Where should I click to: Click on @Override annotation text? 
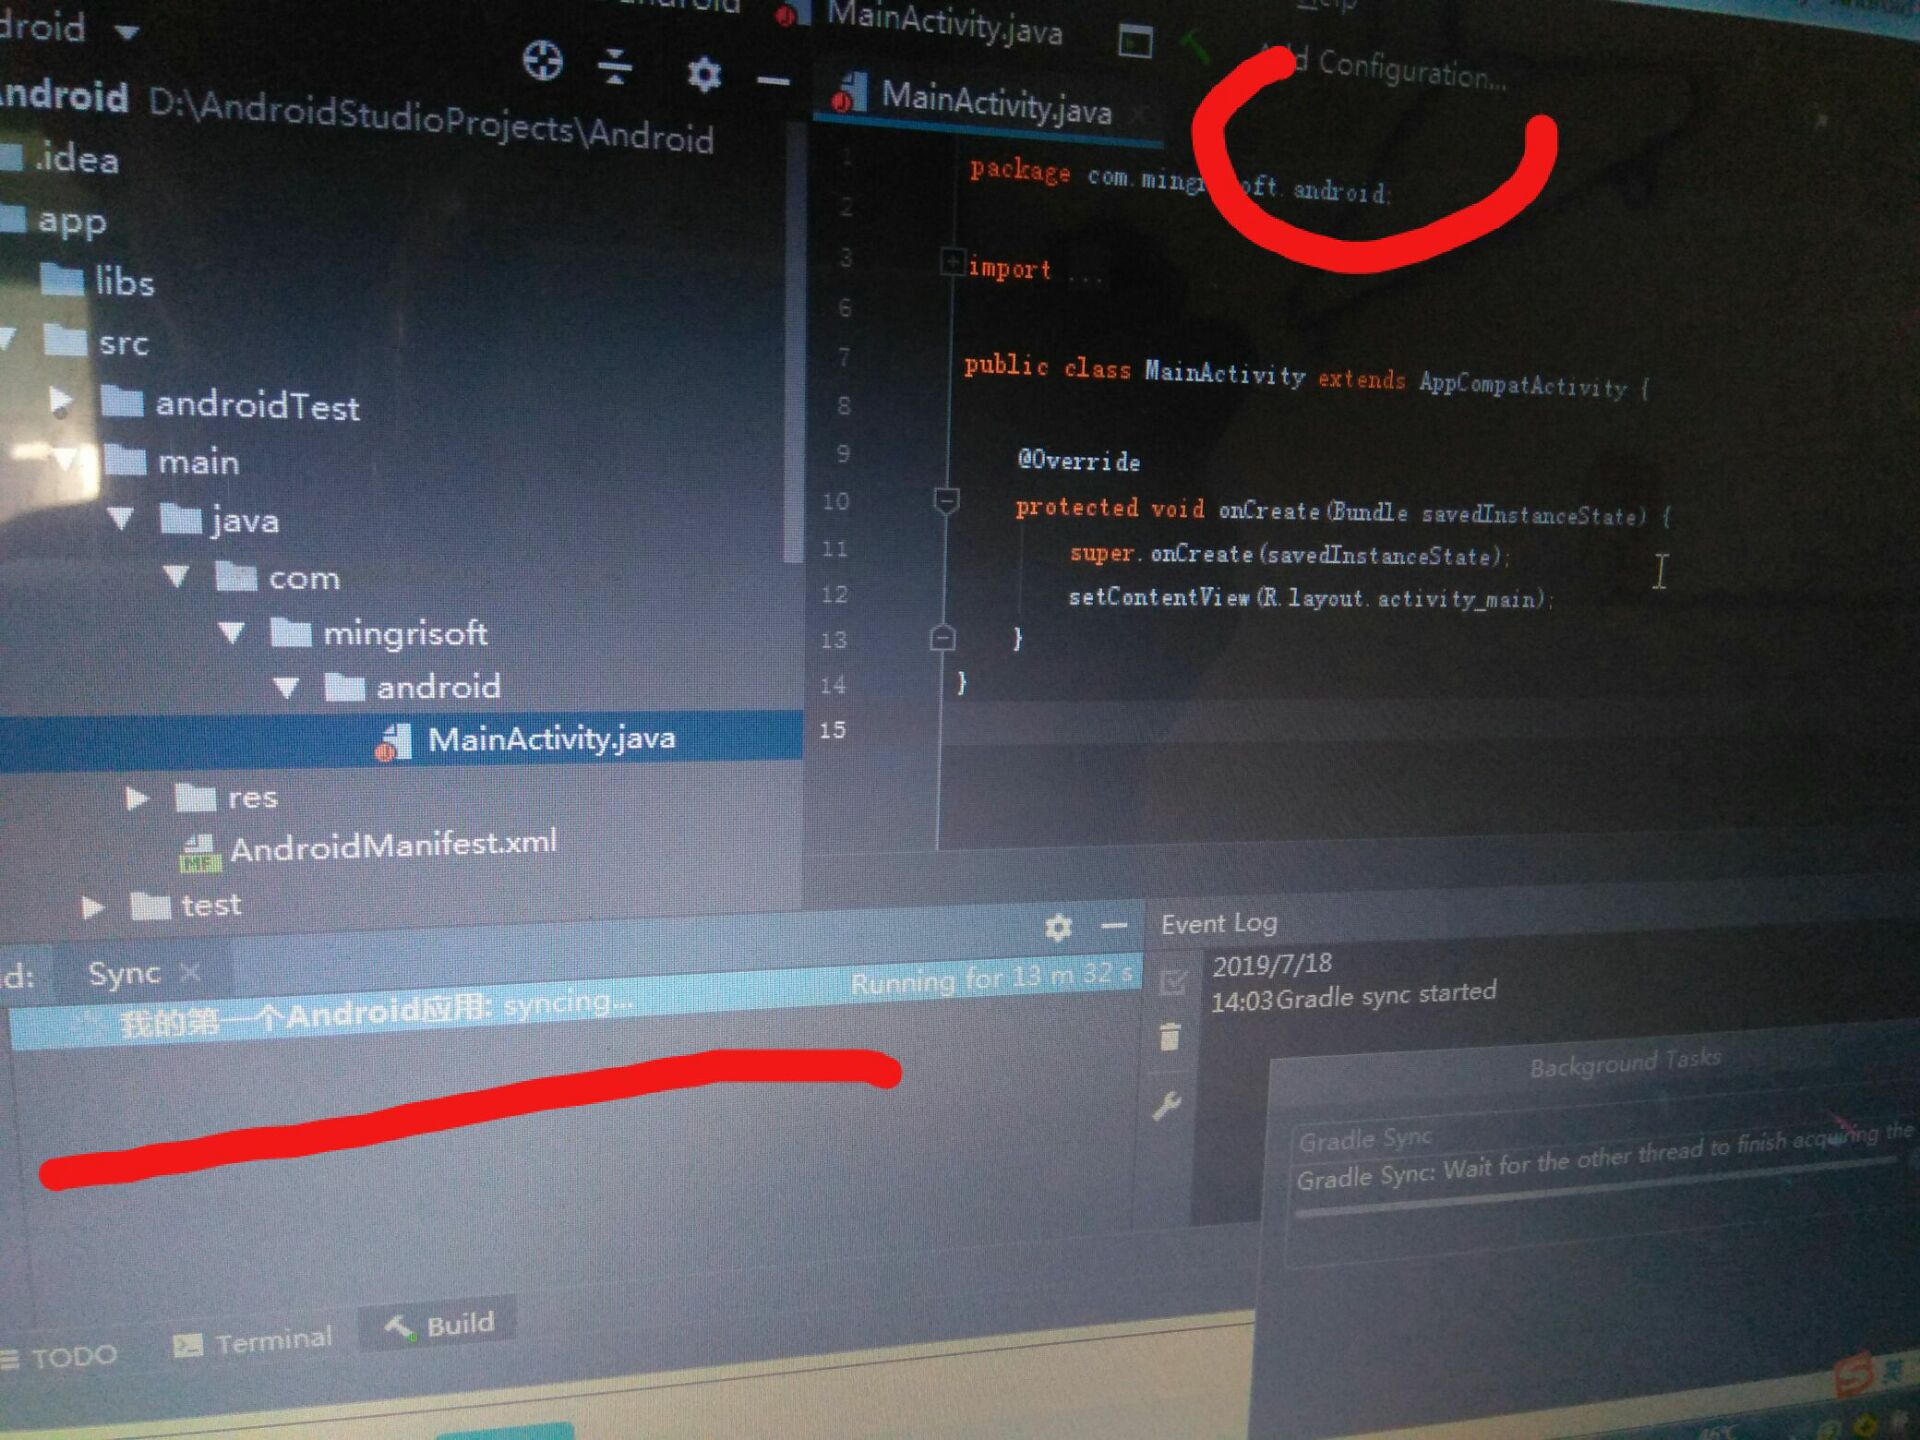pyautogui.click(x=1079, y=460)
